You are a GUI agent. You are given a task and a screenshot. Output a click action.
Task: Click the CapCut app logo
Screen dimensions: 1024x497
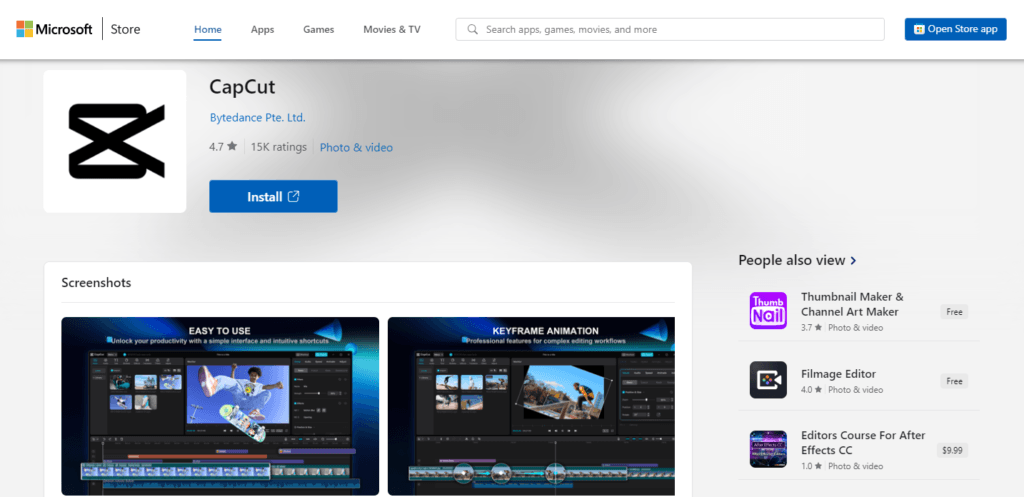(x=115, y=141)
